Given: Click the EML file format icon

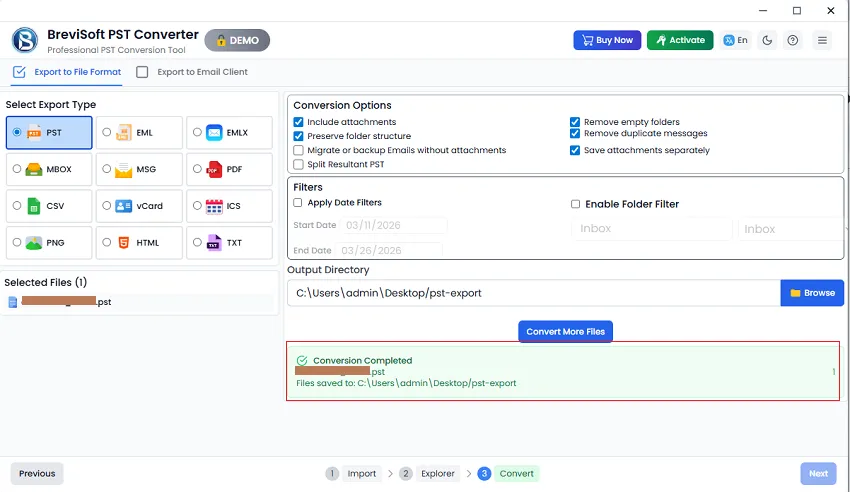Looking at the screenshot, I should tap(124, 133).
